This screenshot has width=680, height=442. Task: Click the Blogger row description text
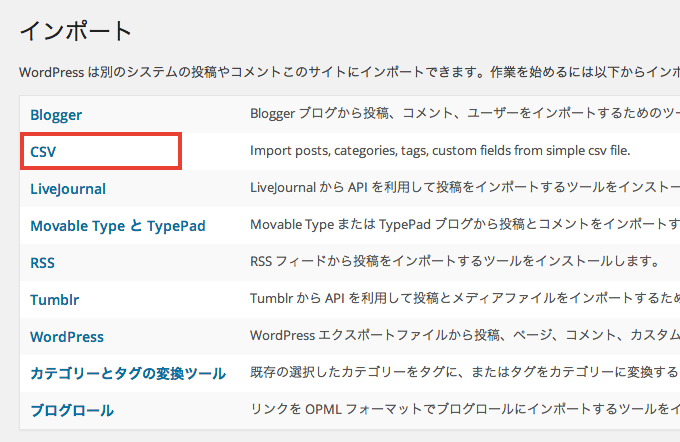[465, 114]
